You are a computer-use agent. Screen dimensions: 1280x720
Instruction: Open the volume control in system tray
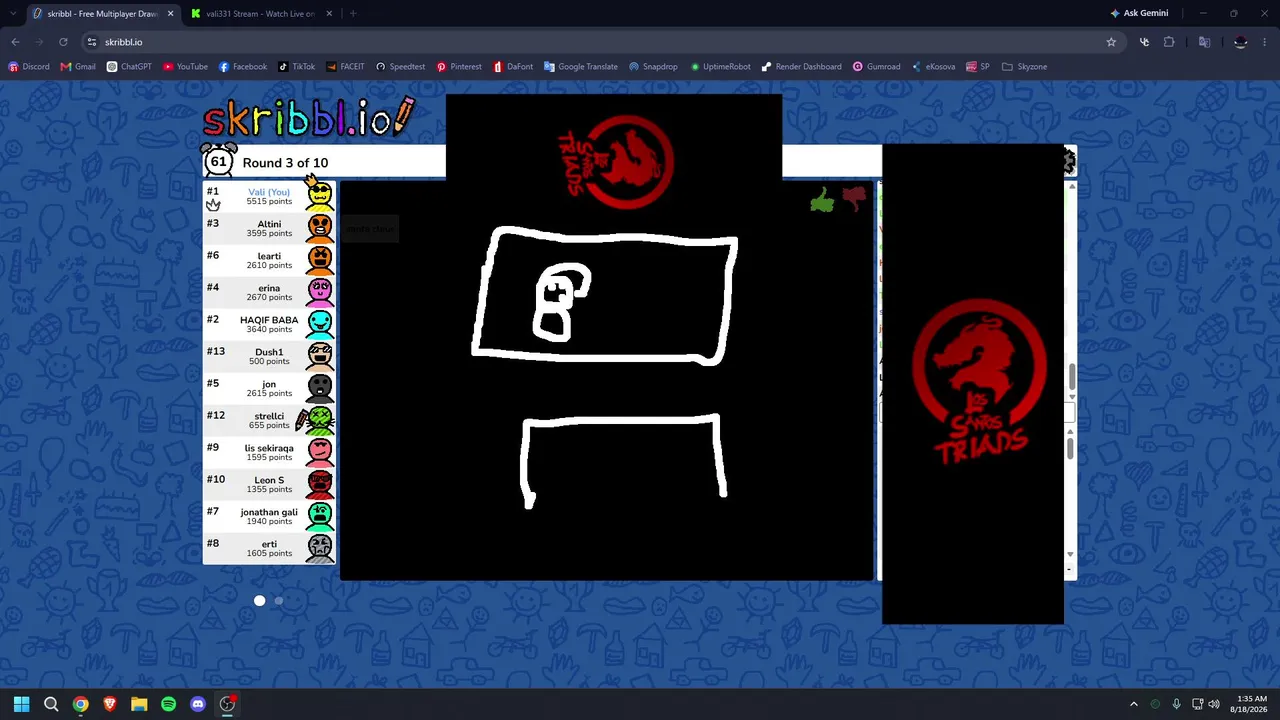click(x=1214, y=704)
